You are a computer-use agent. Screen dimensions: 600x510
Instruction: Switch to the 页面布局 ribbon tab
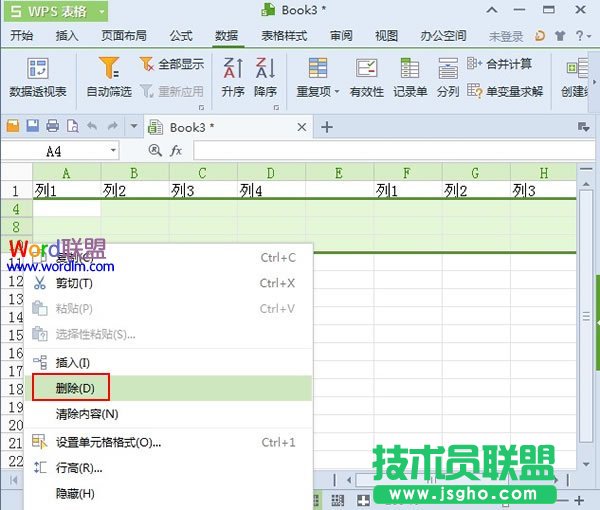(x=123, y=36)
